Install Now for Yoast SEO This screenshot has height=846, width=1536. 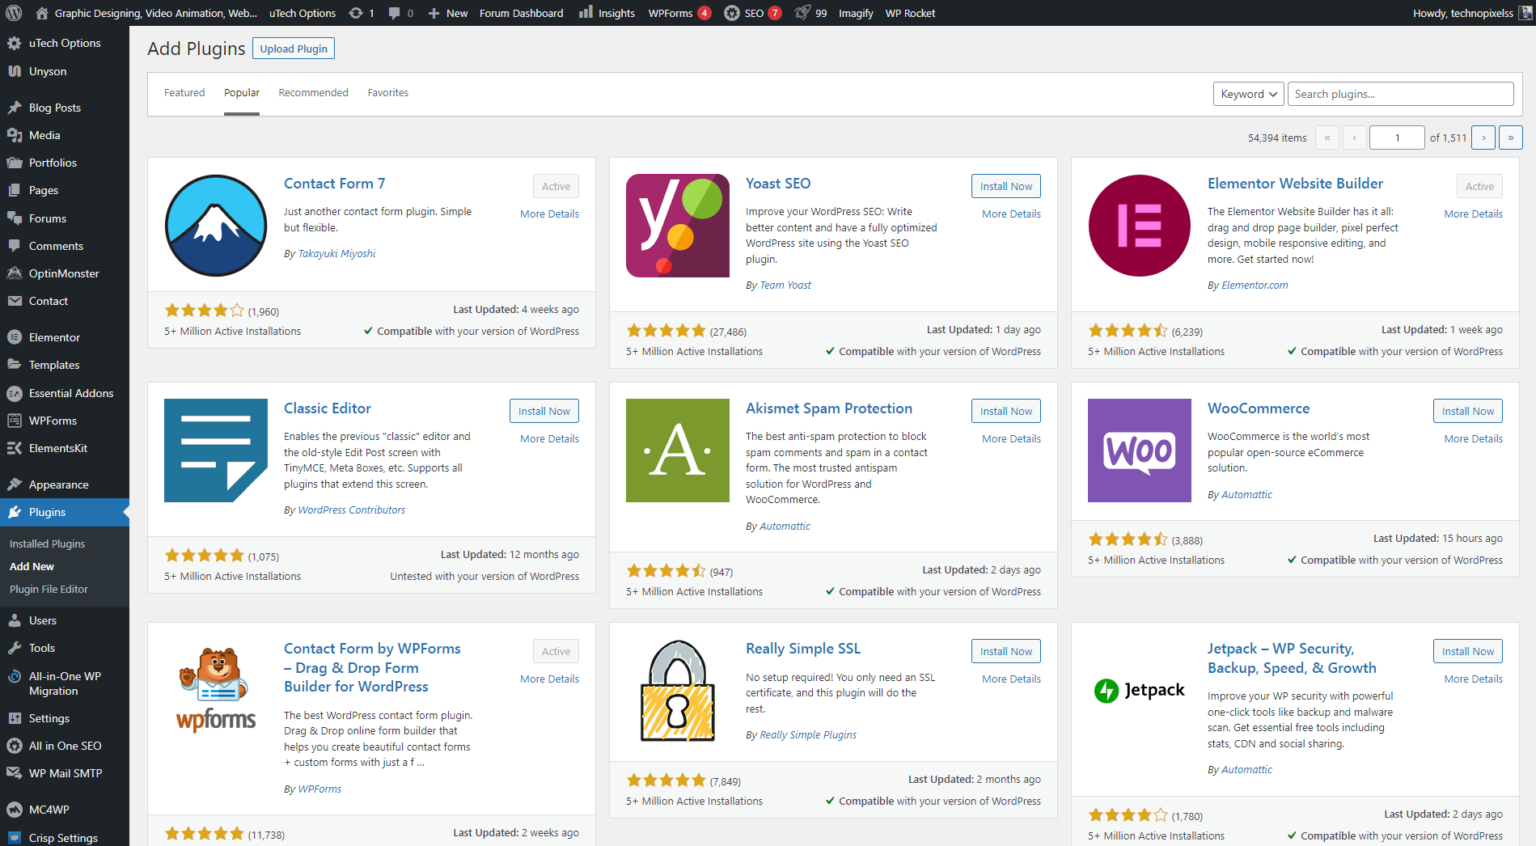pyautogui.click(x=1005, y=186)
